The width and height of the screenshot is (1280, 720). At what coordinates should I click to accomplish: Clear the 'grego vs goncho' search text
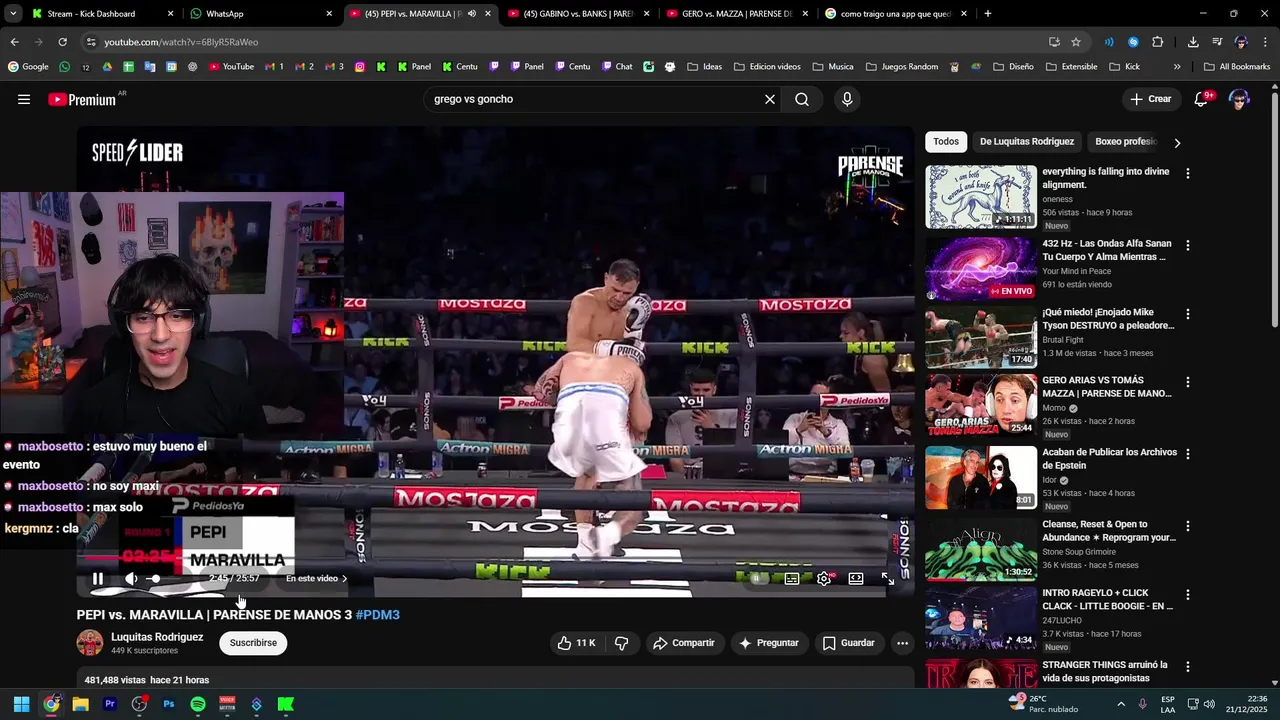coord(770,99)
